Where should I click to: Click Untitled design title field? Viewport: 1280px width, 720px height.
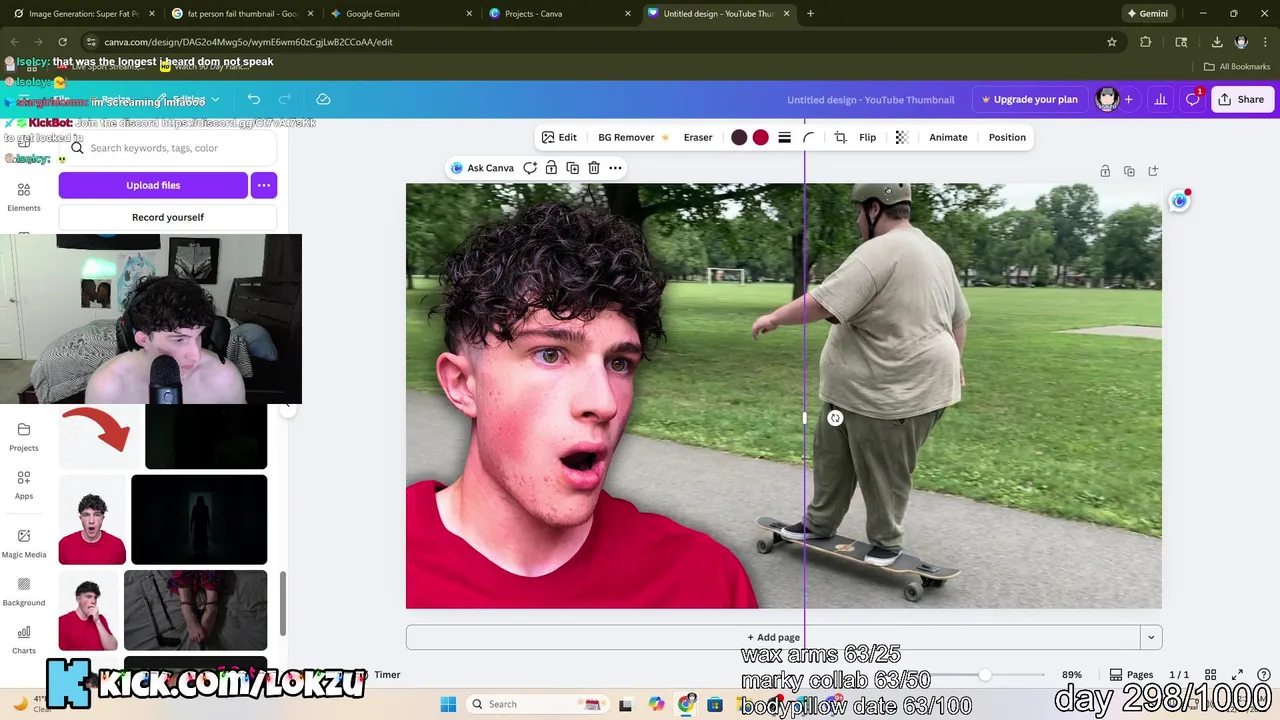tap(871, 99)
